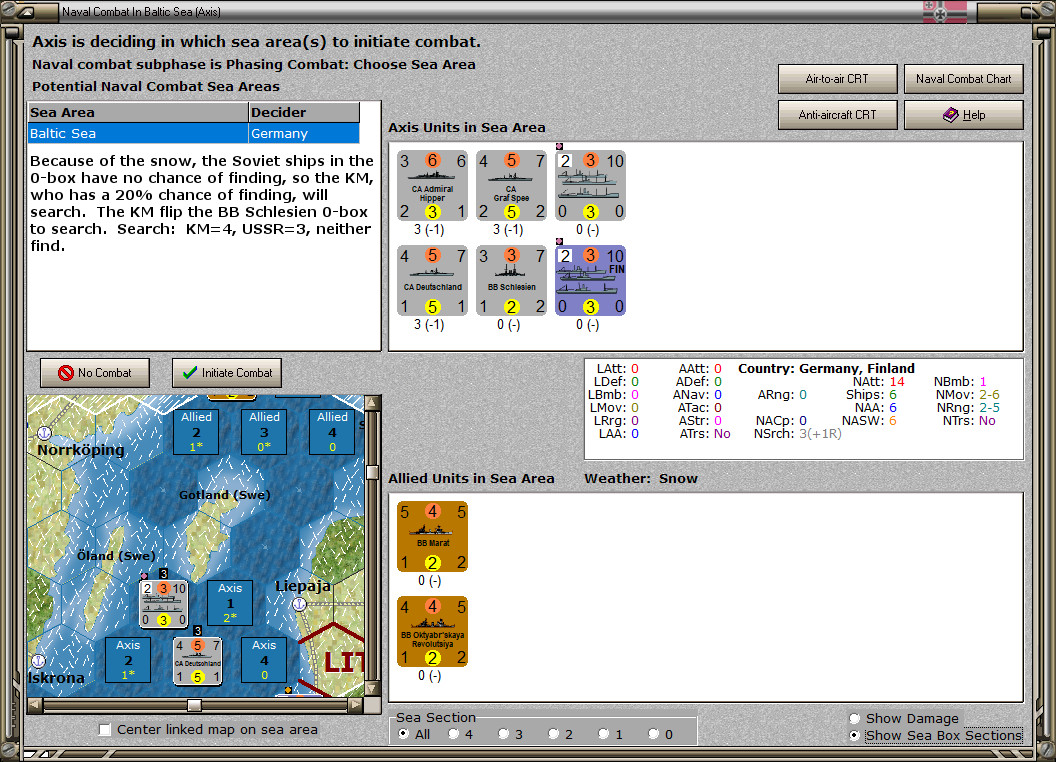
Task: Click map horizontal scrollbar left arrow
Action: 35,705
